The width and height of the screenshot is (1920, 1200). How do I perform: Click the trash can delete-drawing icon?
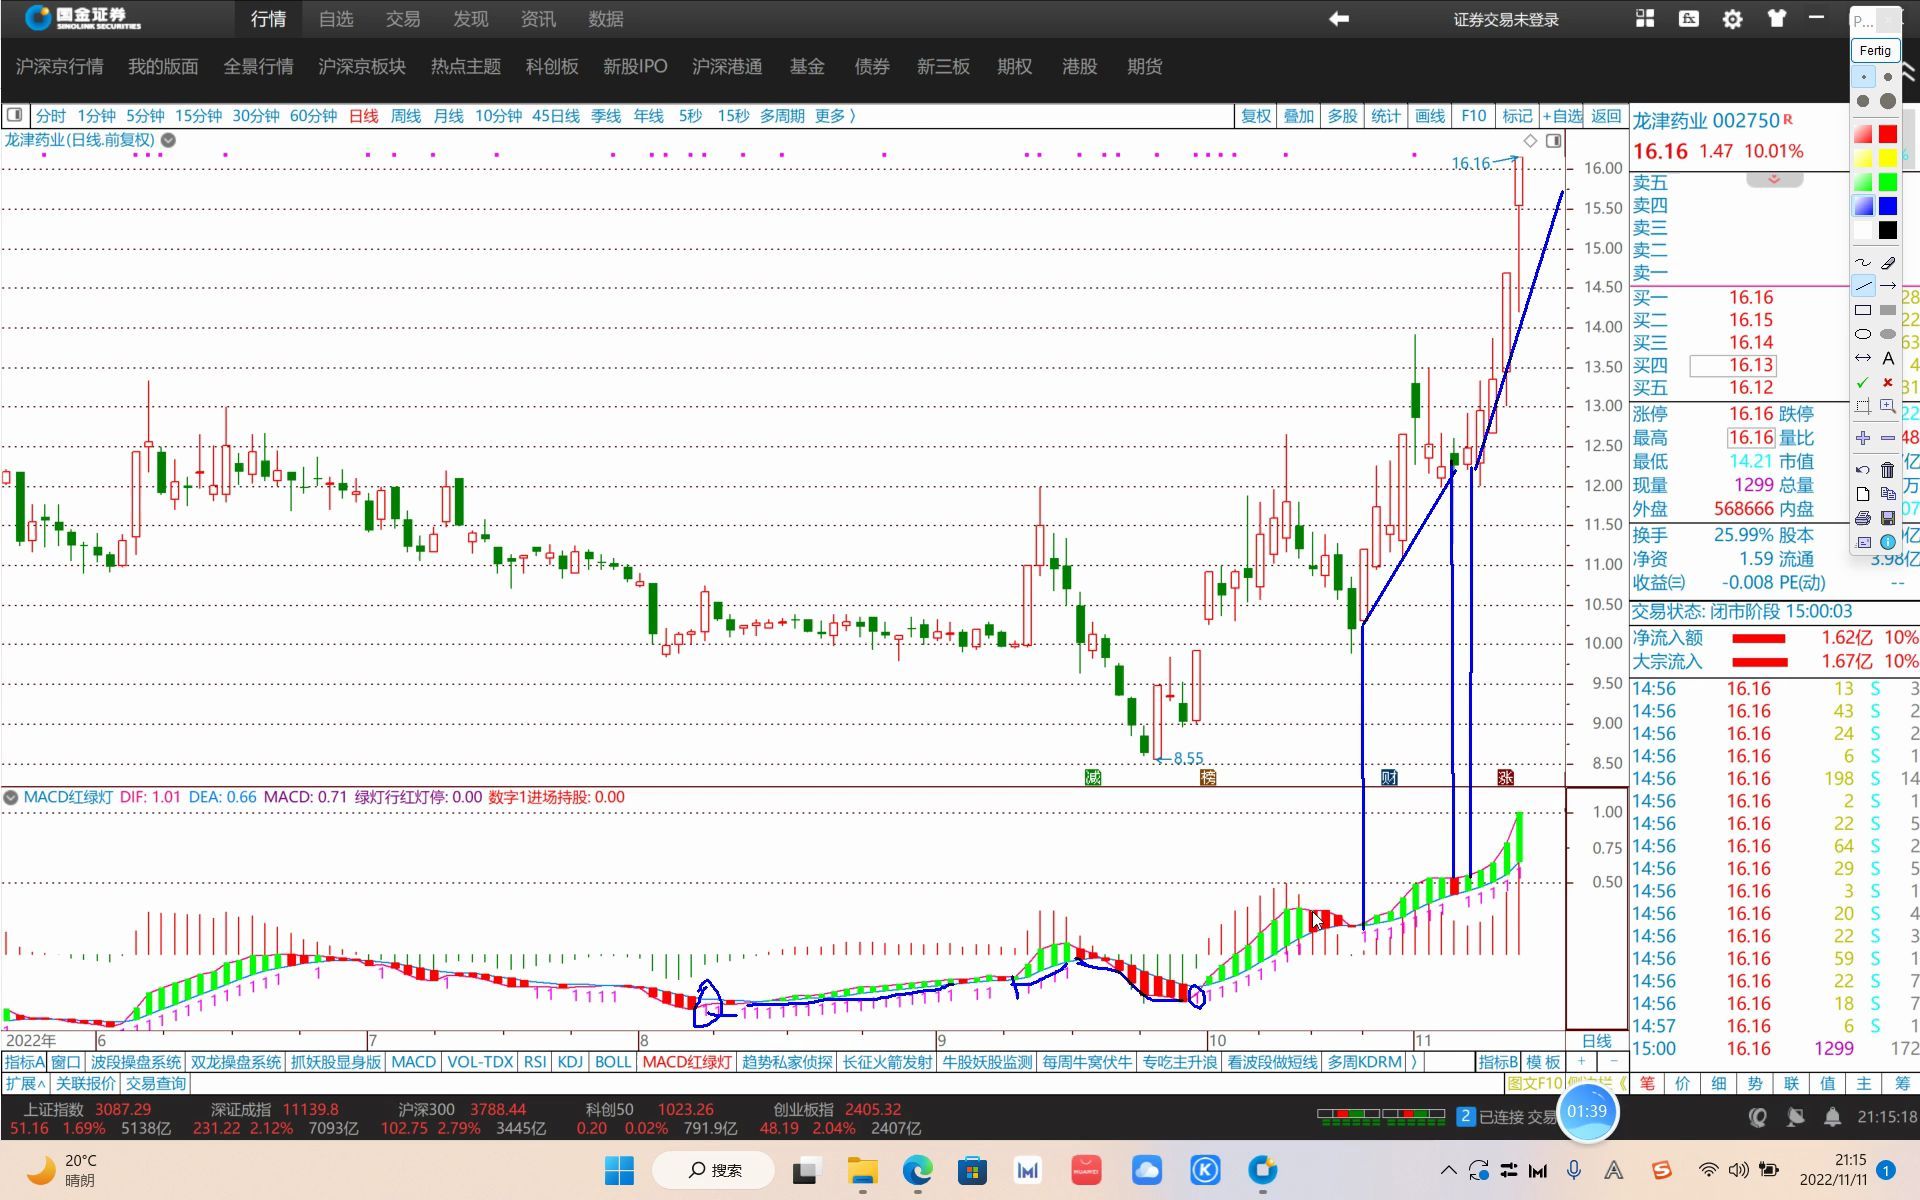click(1887, 470)
